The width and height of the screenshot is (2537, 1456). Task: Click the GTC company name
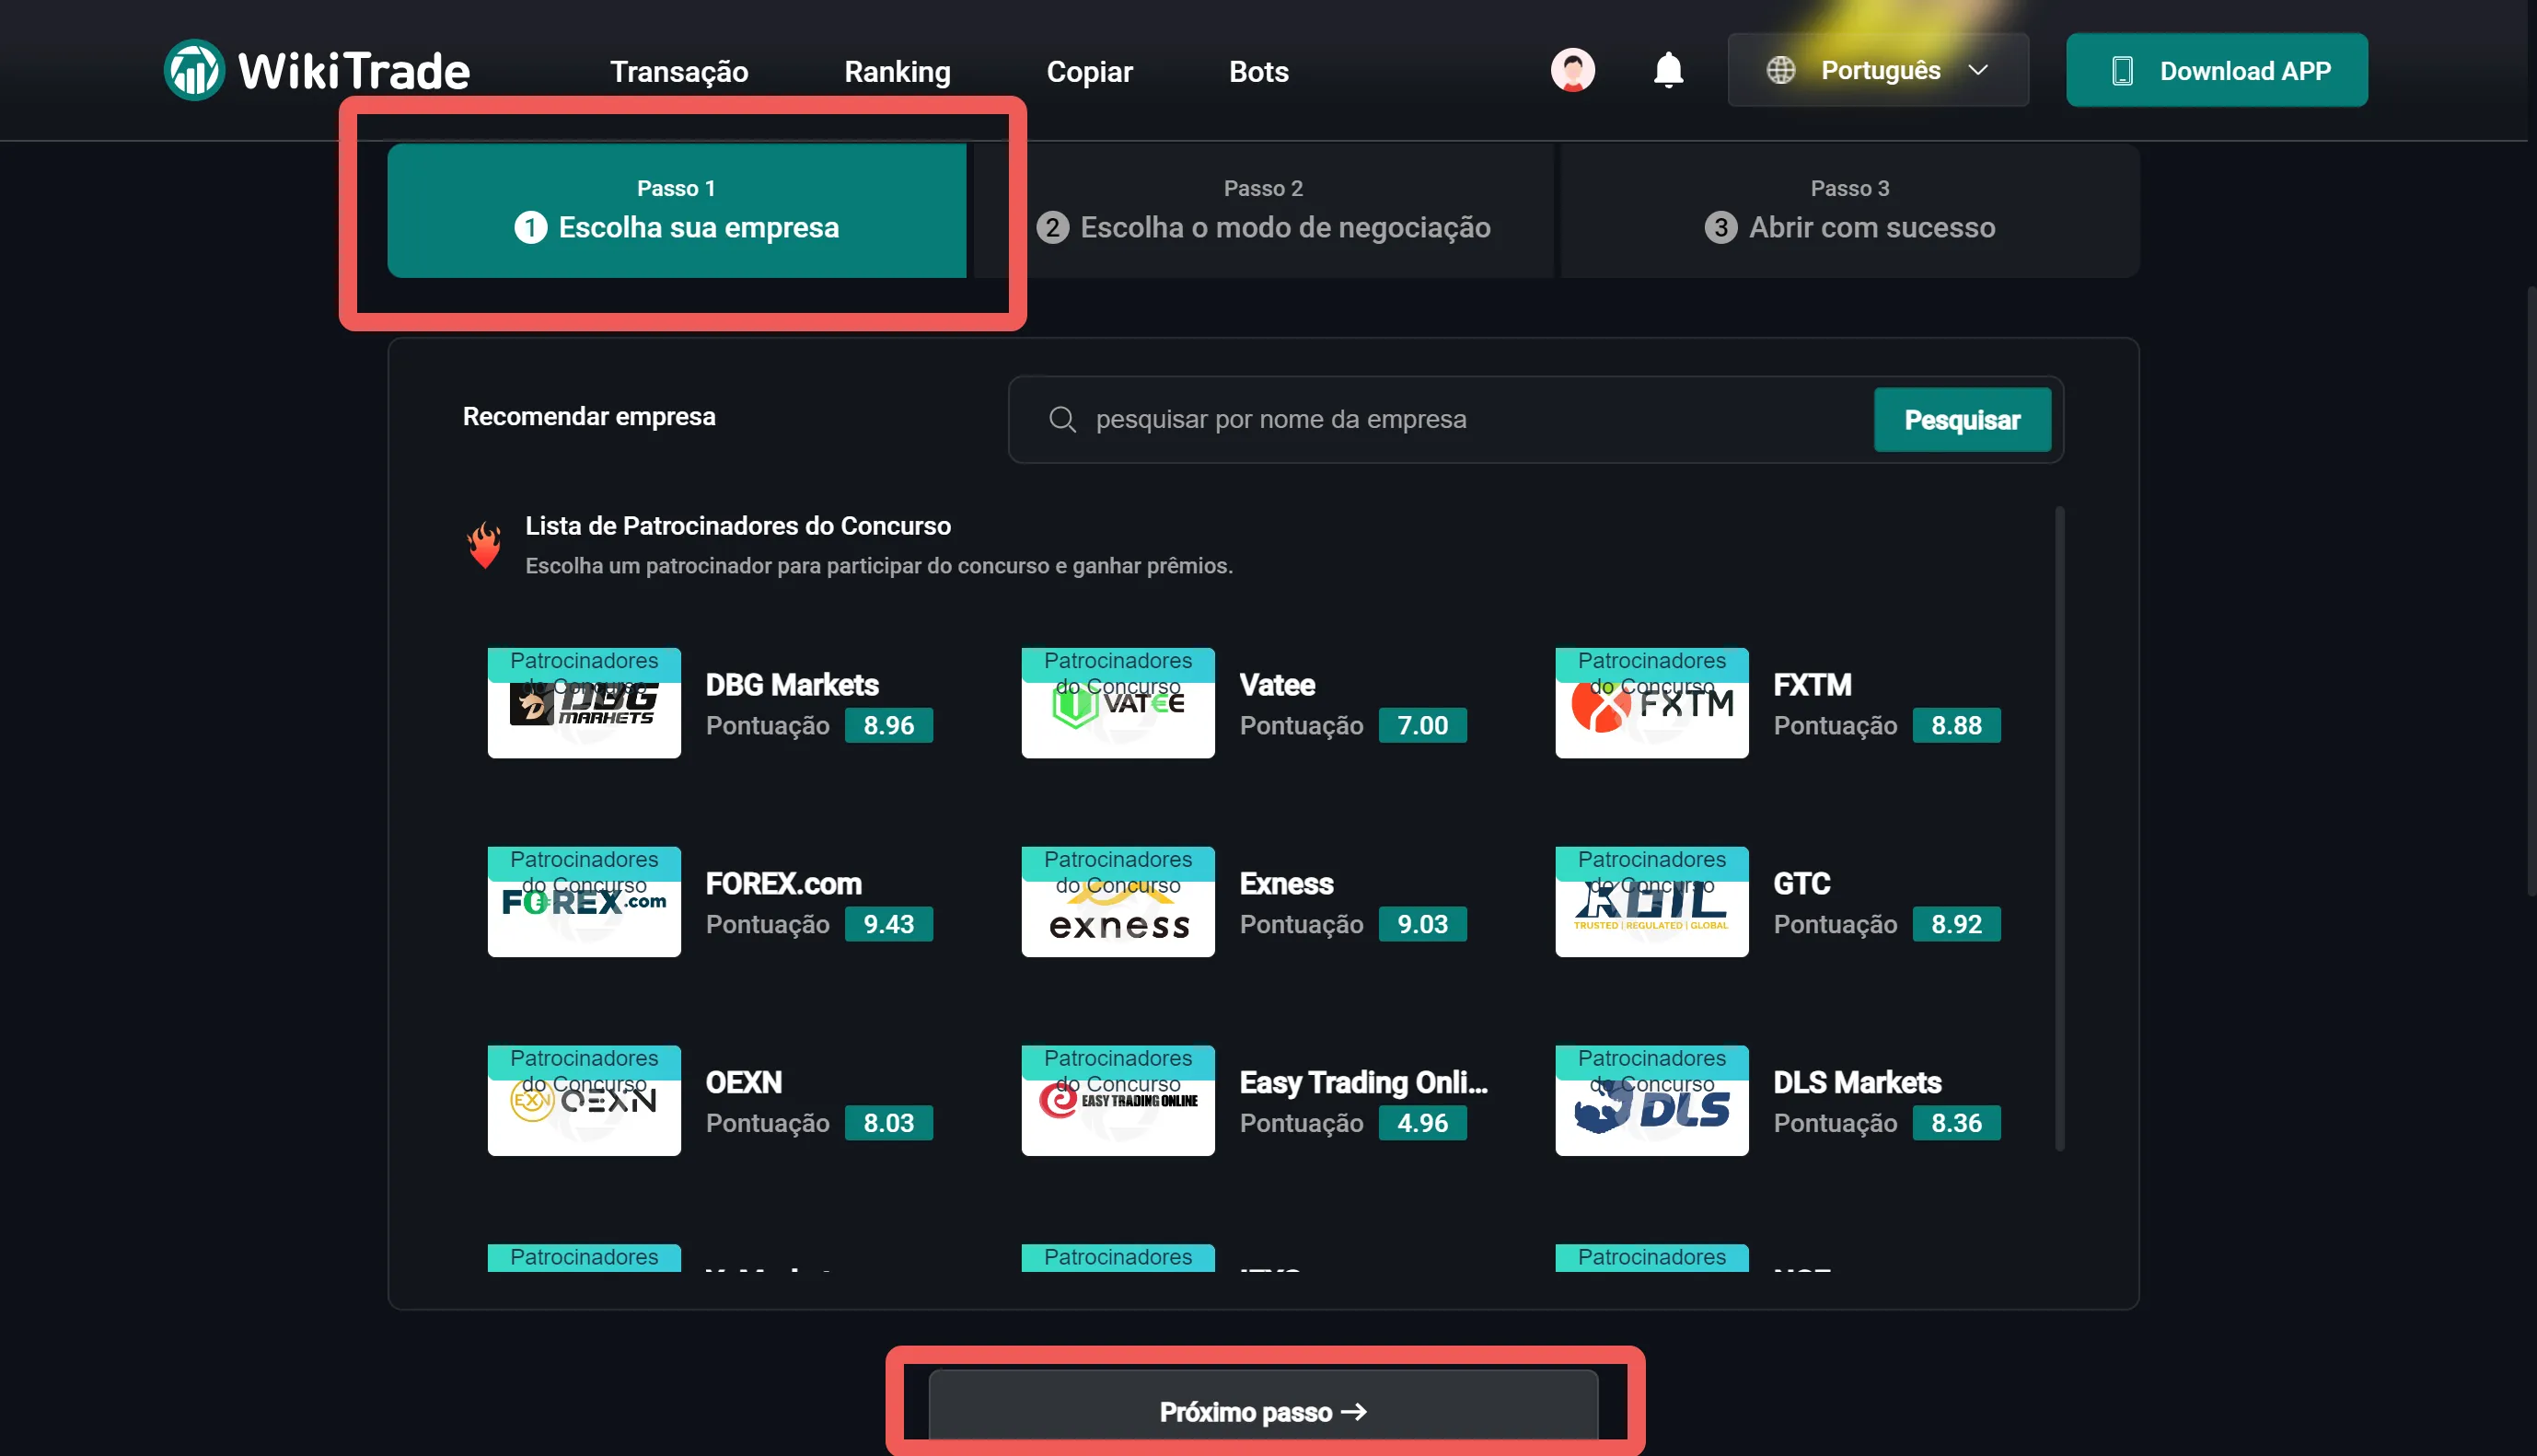[1802, 884]
